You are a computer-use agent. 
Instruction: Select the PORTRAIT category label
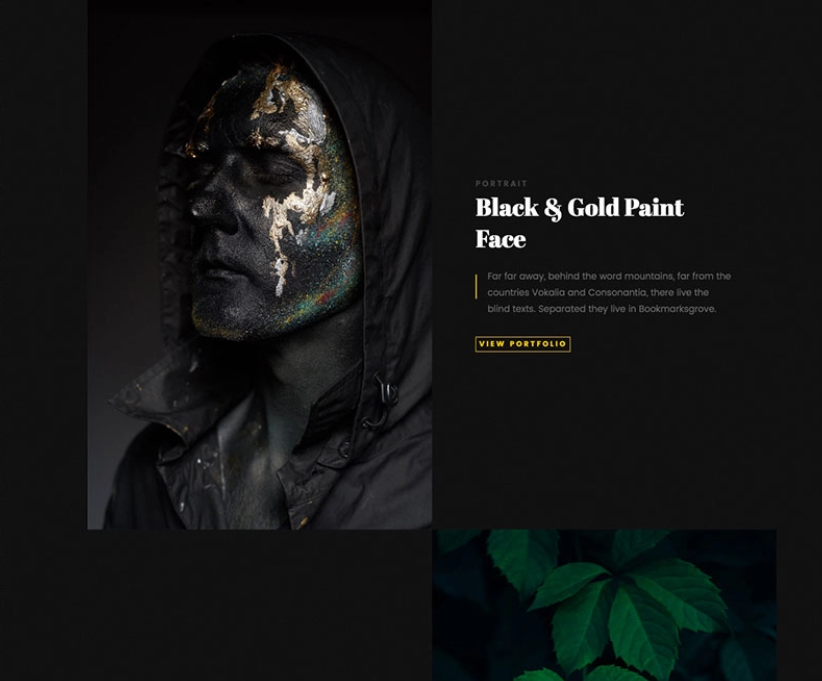tap(501, 183)
